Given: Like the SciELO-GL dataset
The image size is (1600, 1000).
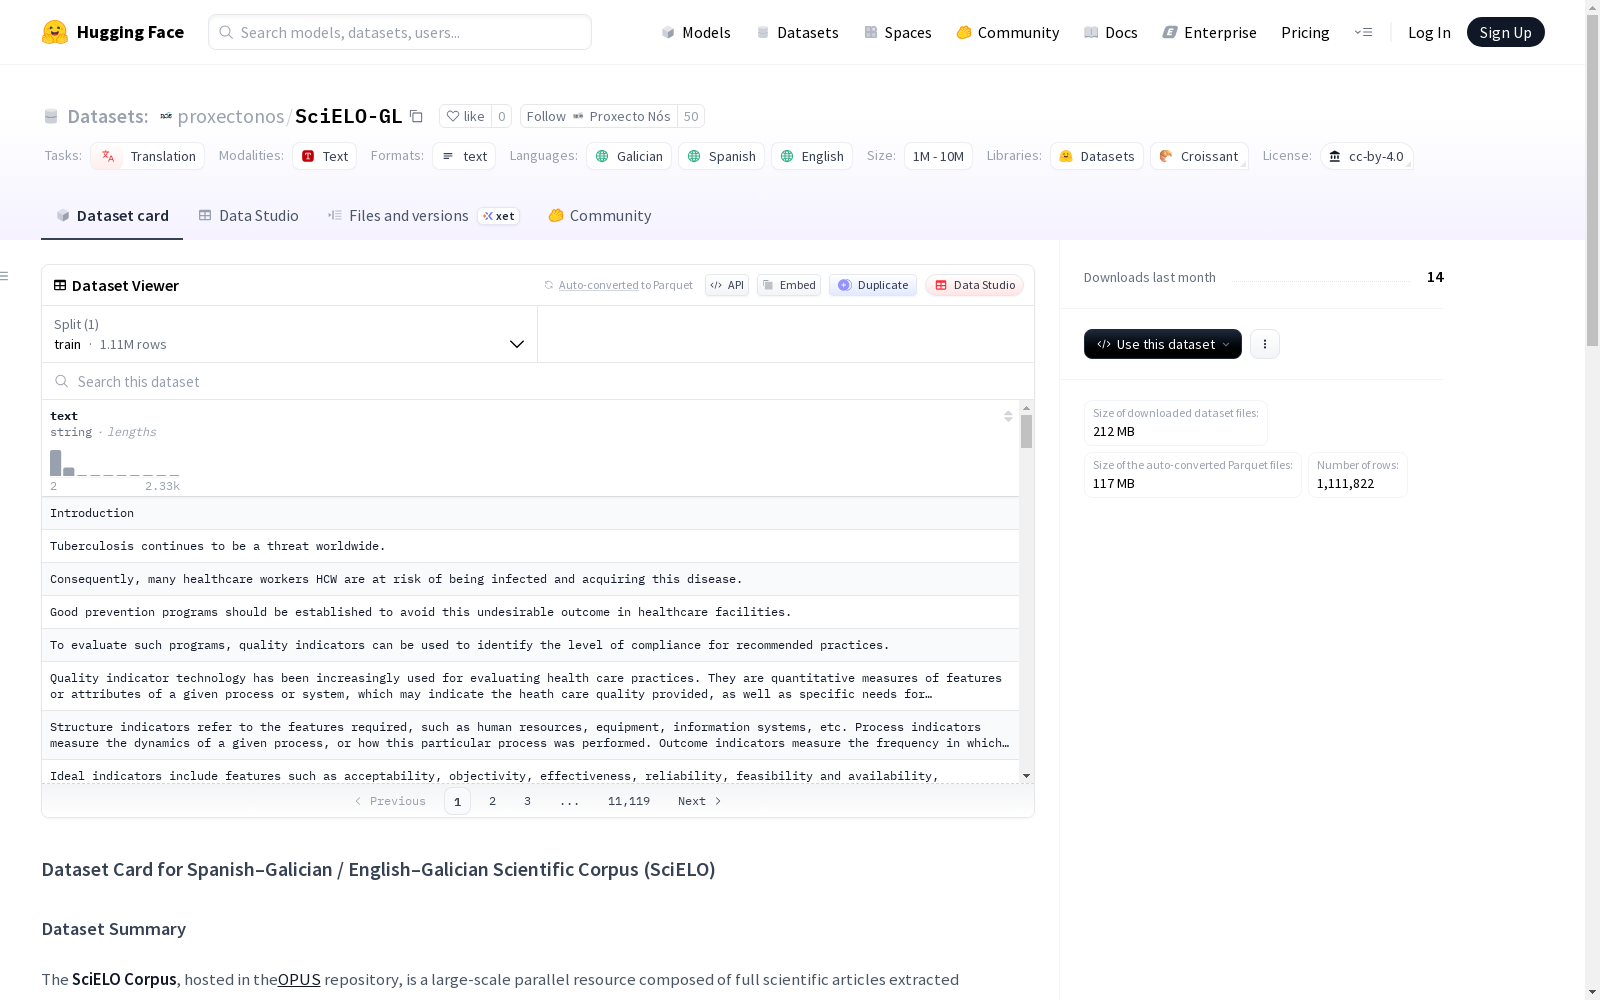Looking at the screenshot, I should pos(465,116).
